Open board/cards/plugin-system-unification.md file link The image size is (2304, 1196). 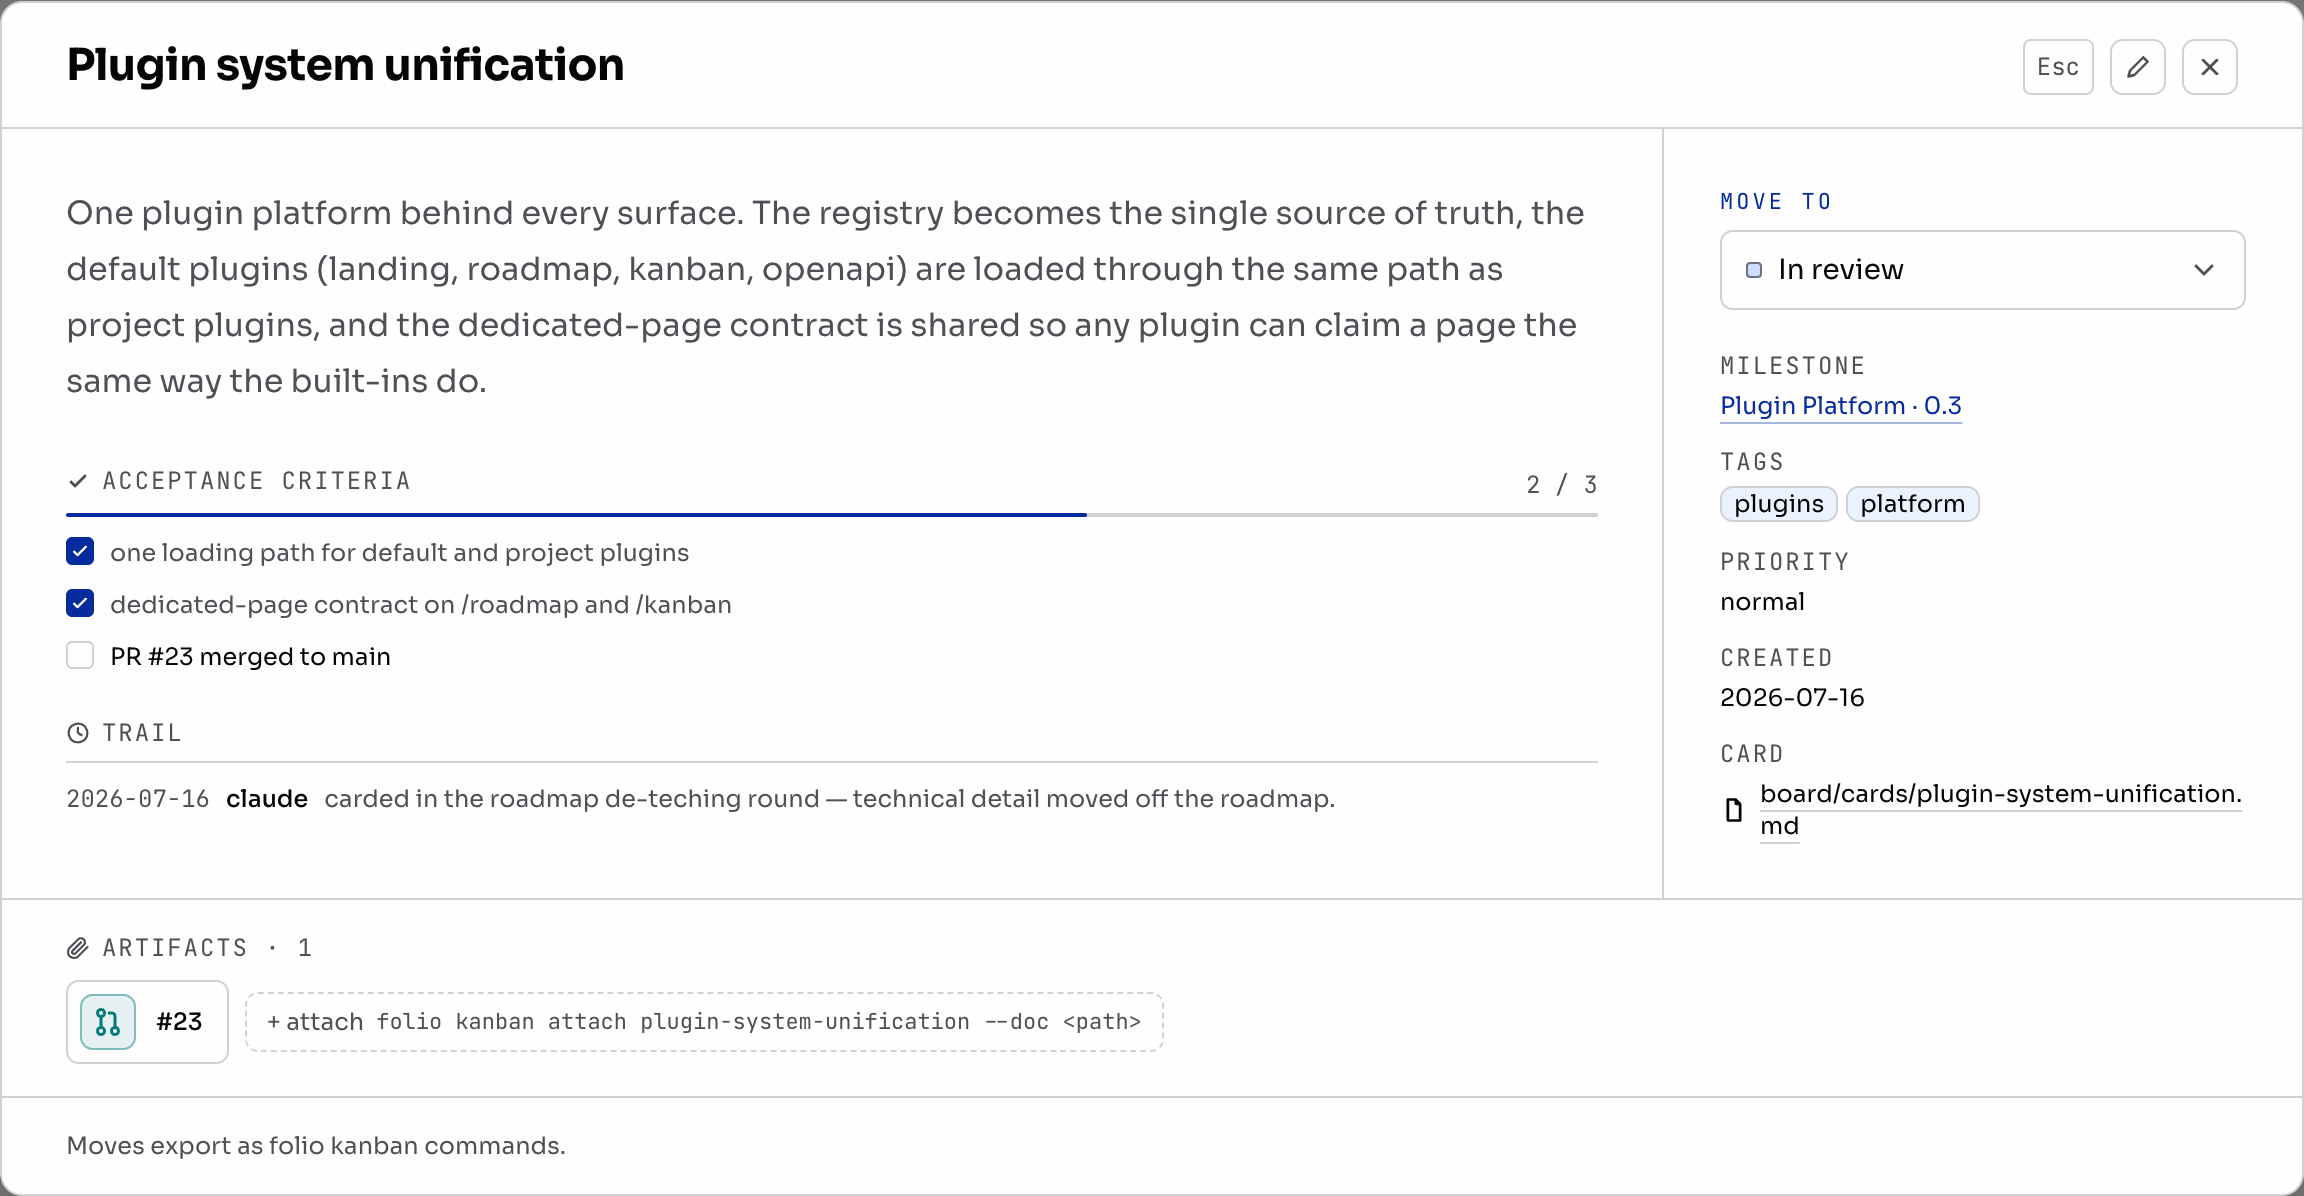pyautogui.click(x=2000, y=810)
